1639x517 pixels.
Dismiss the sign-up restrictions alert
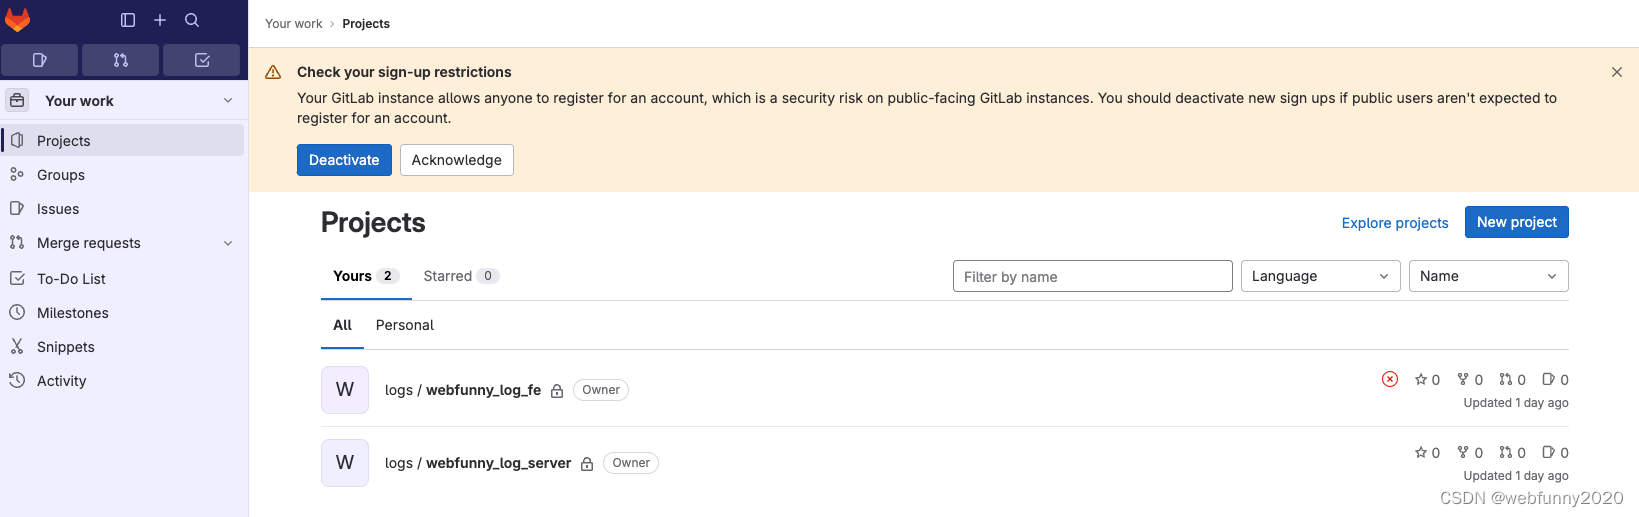tap(1617, 72)
